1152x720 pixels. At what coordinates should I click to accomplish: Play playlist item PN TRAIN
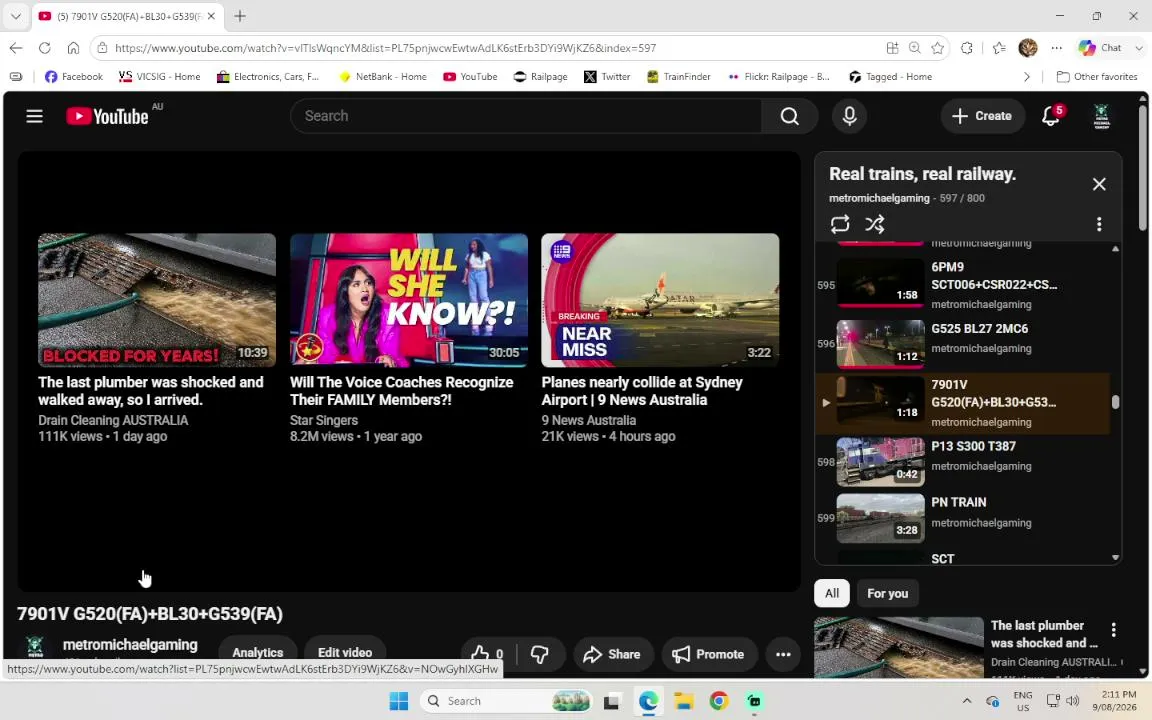962,518
